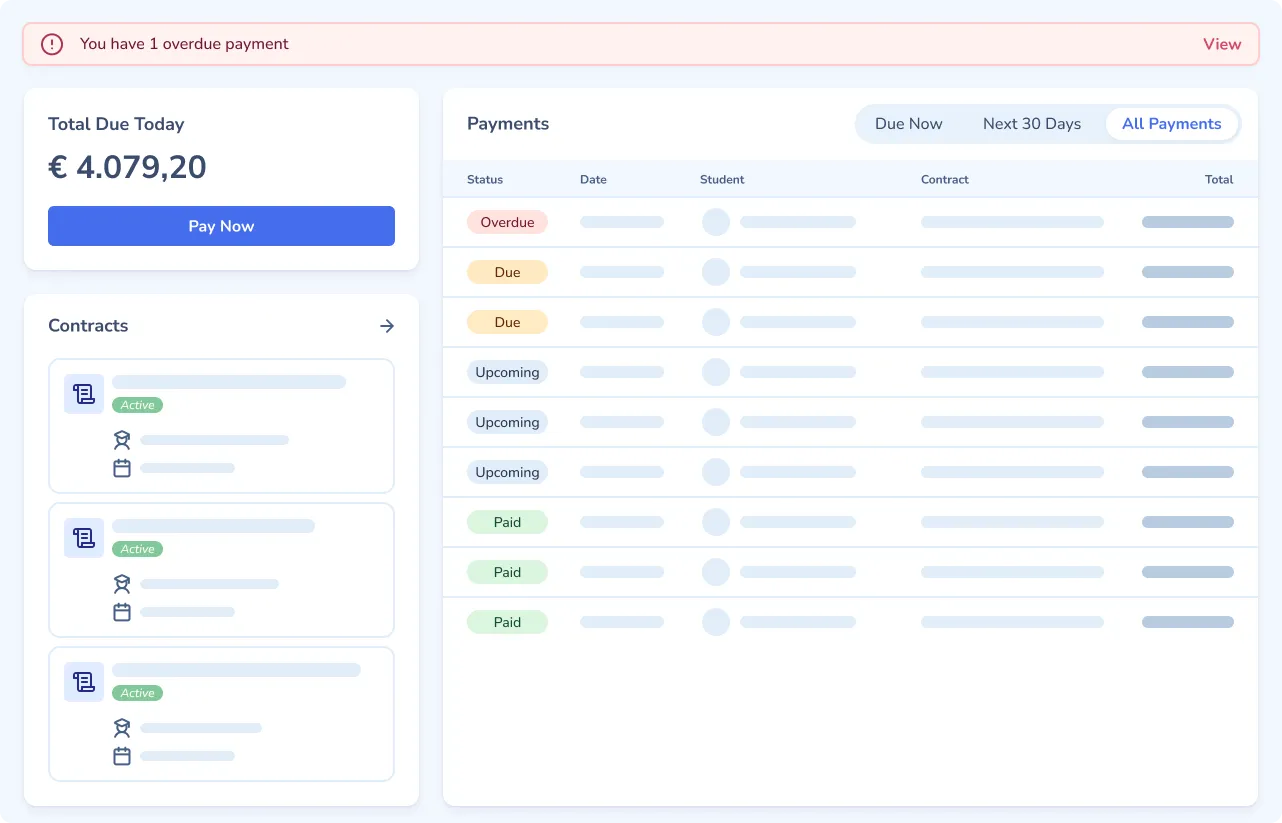Select the graduation cap icon in the first contract
The width and height of the screenshot is (1282, 823).
(122, 440)
